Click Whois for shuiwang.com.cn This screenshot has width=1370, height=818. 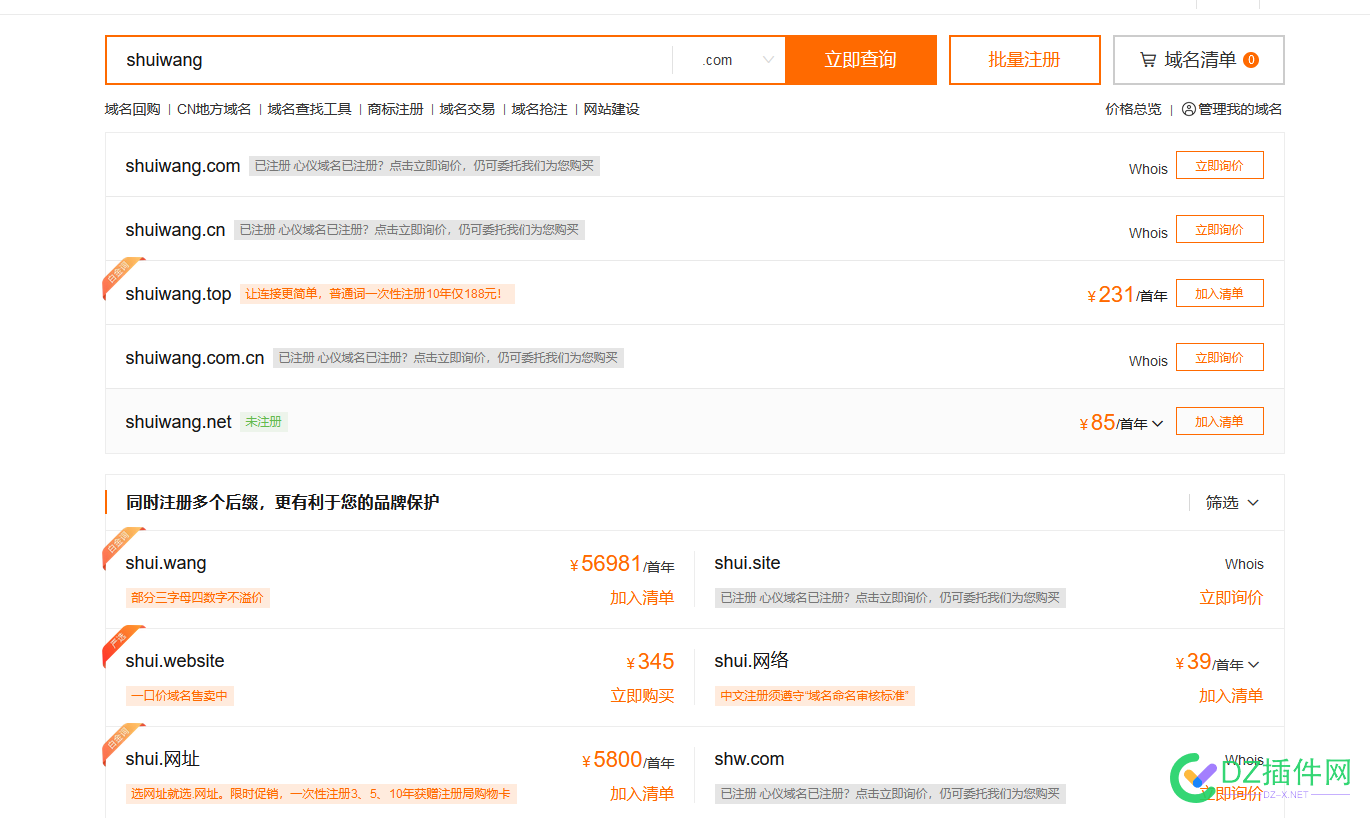click(1148, 361)
